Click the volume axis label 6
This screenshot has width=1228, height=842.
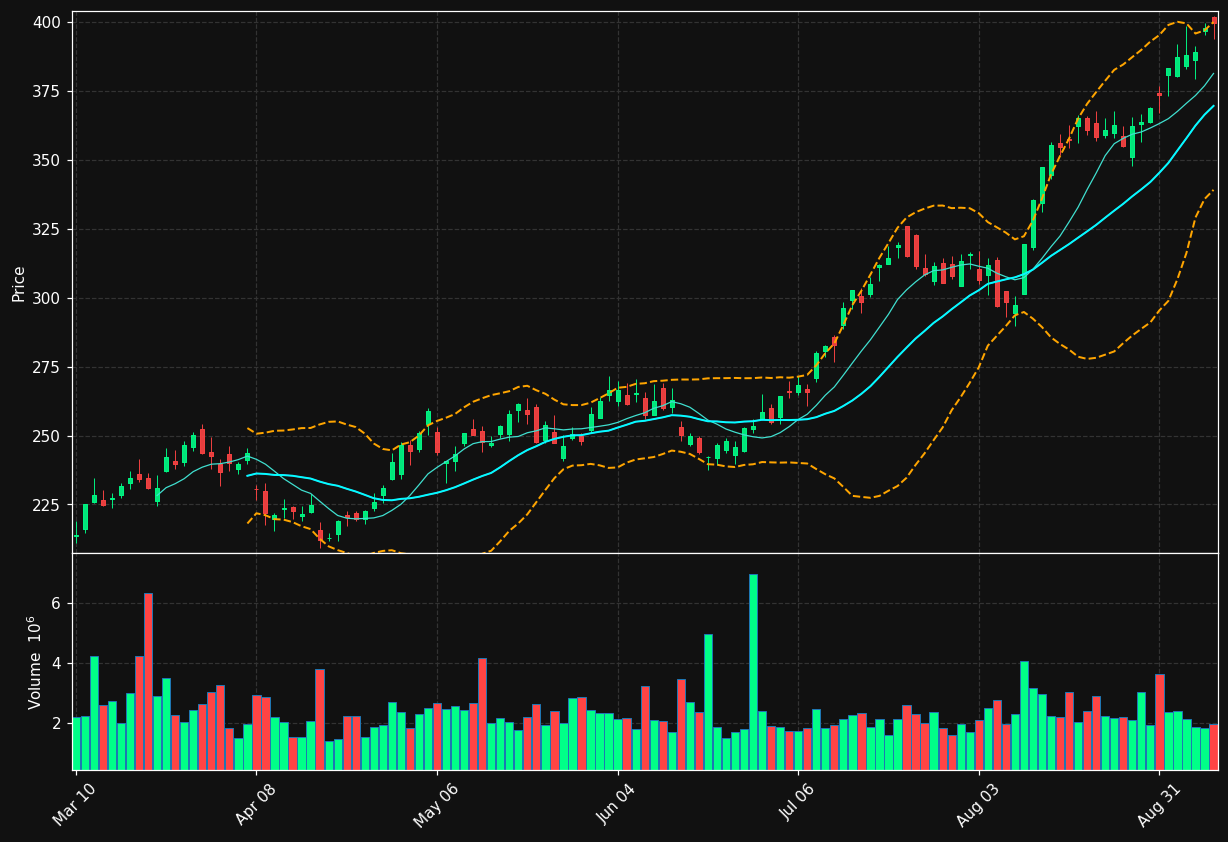point(56,604)
